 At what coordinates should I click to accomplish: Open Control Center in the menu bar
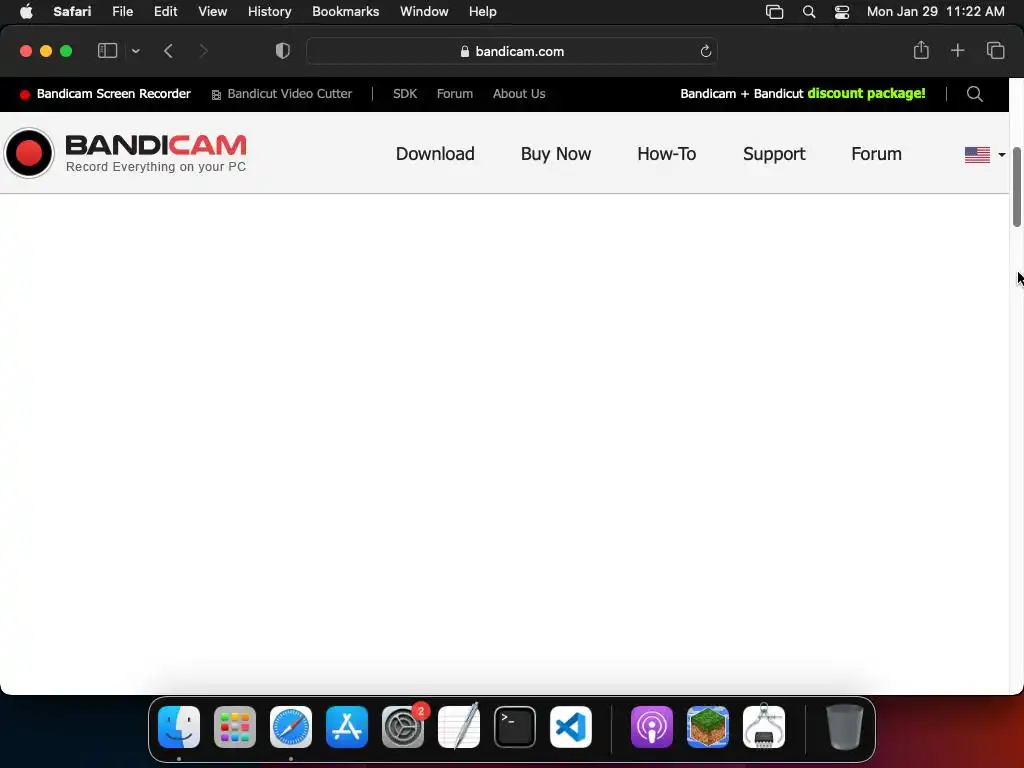pyautogui.click(x=842, y=12)
